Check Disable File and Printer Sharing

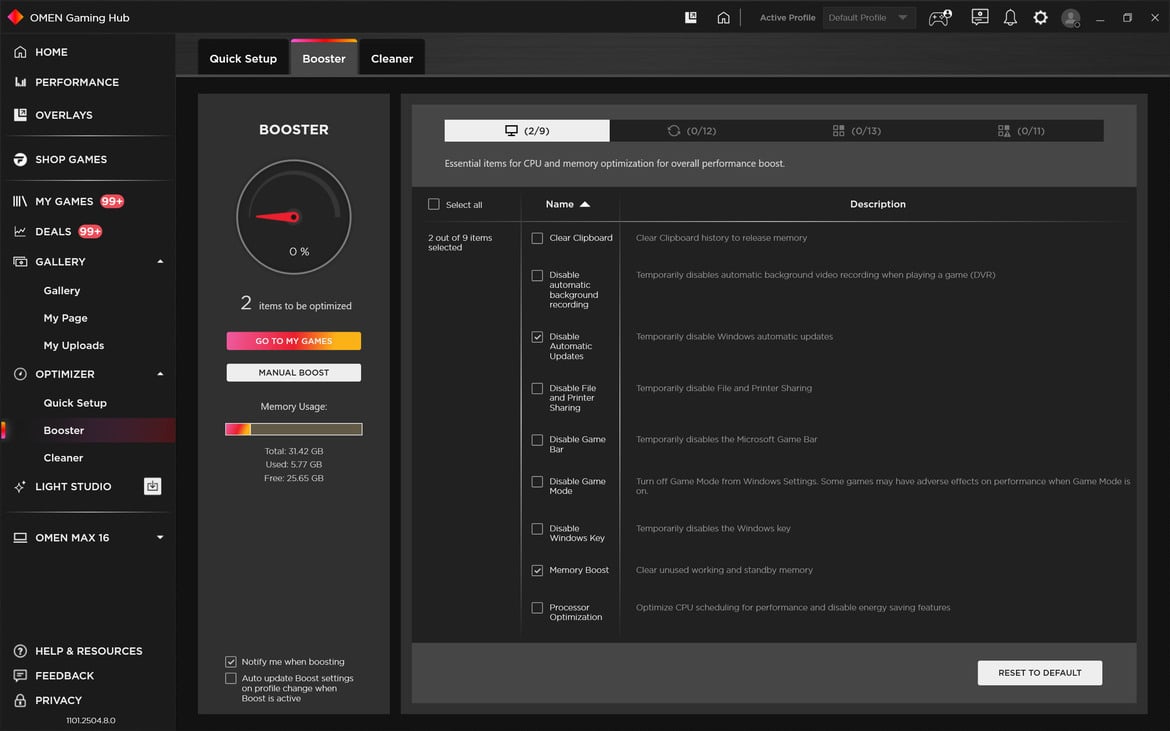coord(537,389)
